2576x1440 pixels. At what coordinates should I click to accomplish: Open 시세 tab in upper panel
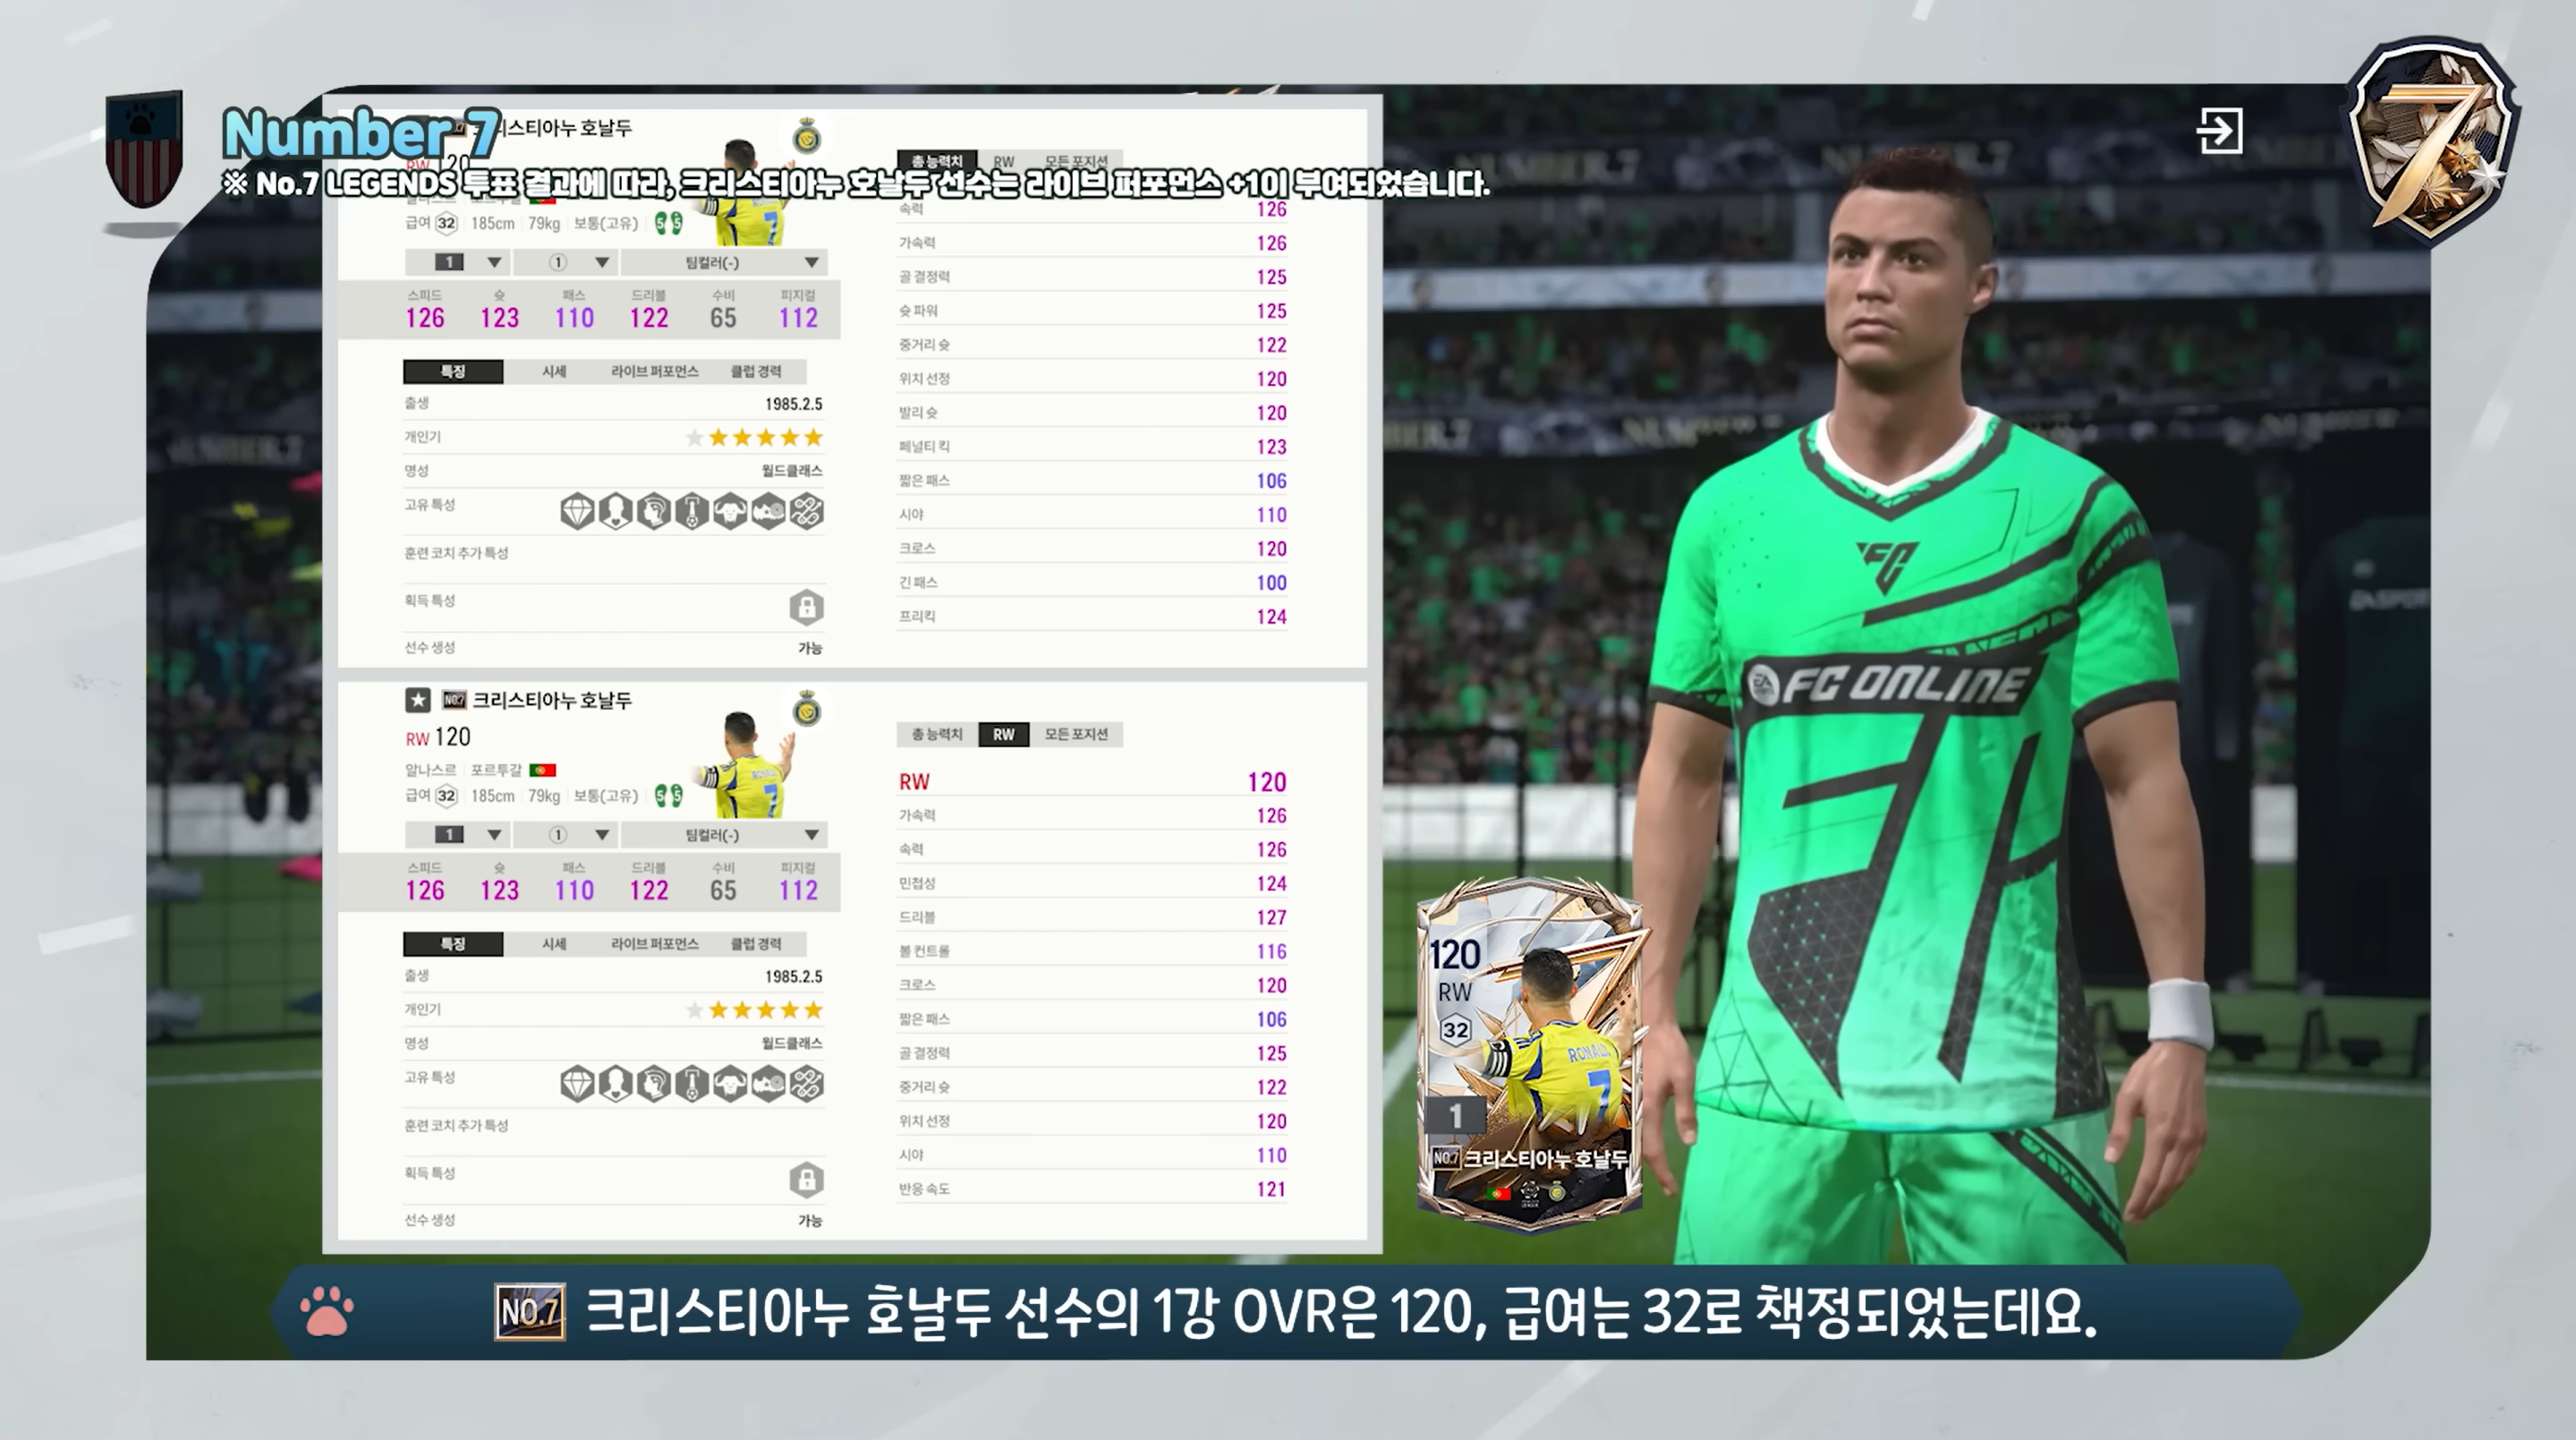click(x=554, y=371)
